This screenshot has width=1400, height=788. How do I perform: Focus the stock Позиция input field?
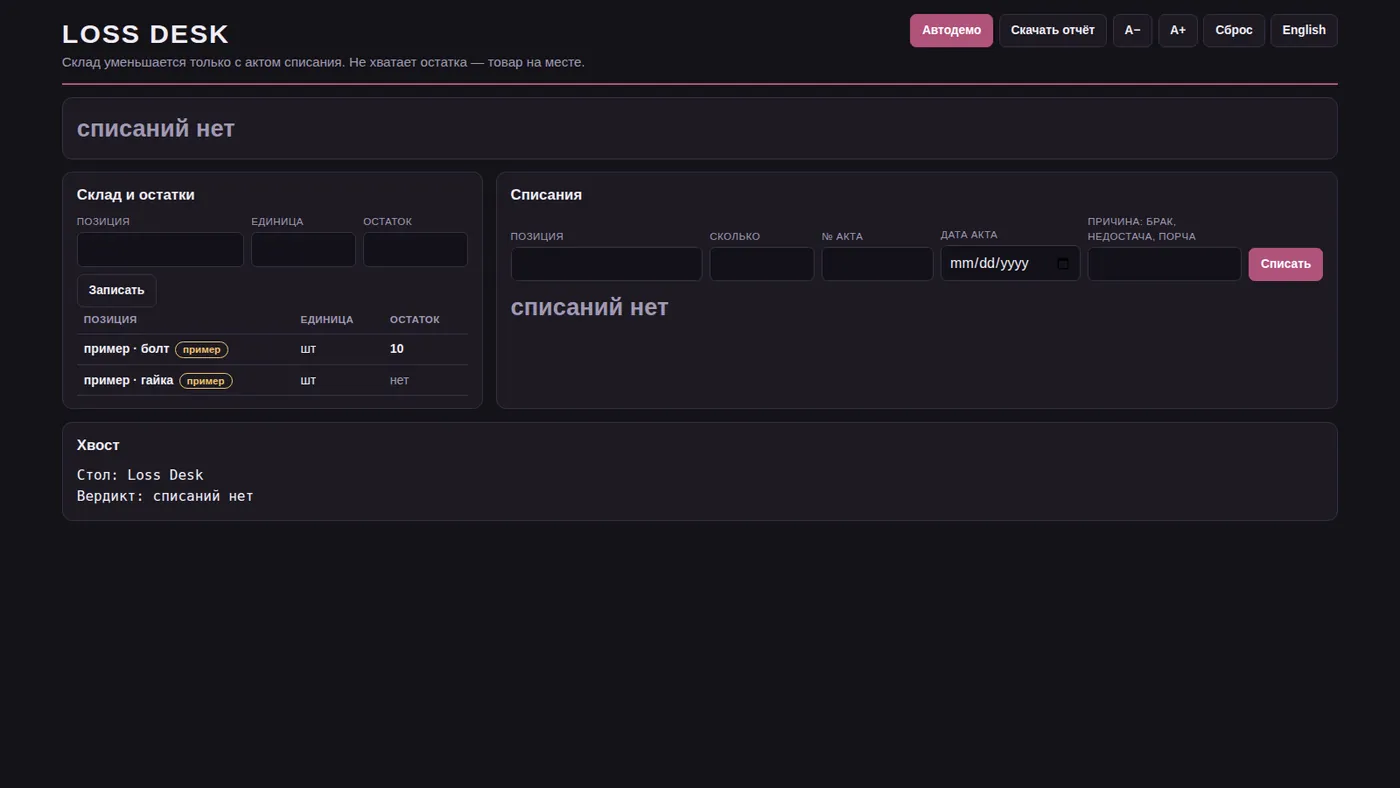click(160, 250)
